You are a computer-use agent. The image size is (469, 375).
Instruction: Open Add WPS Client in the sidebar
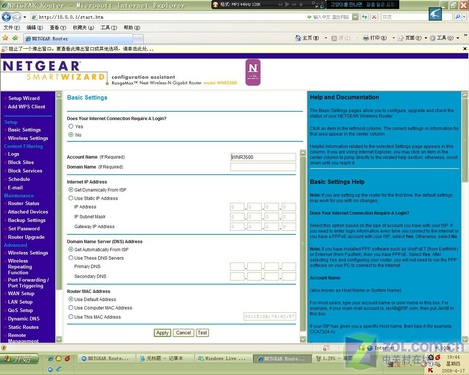tap(26, 107)
